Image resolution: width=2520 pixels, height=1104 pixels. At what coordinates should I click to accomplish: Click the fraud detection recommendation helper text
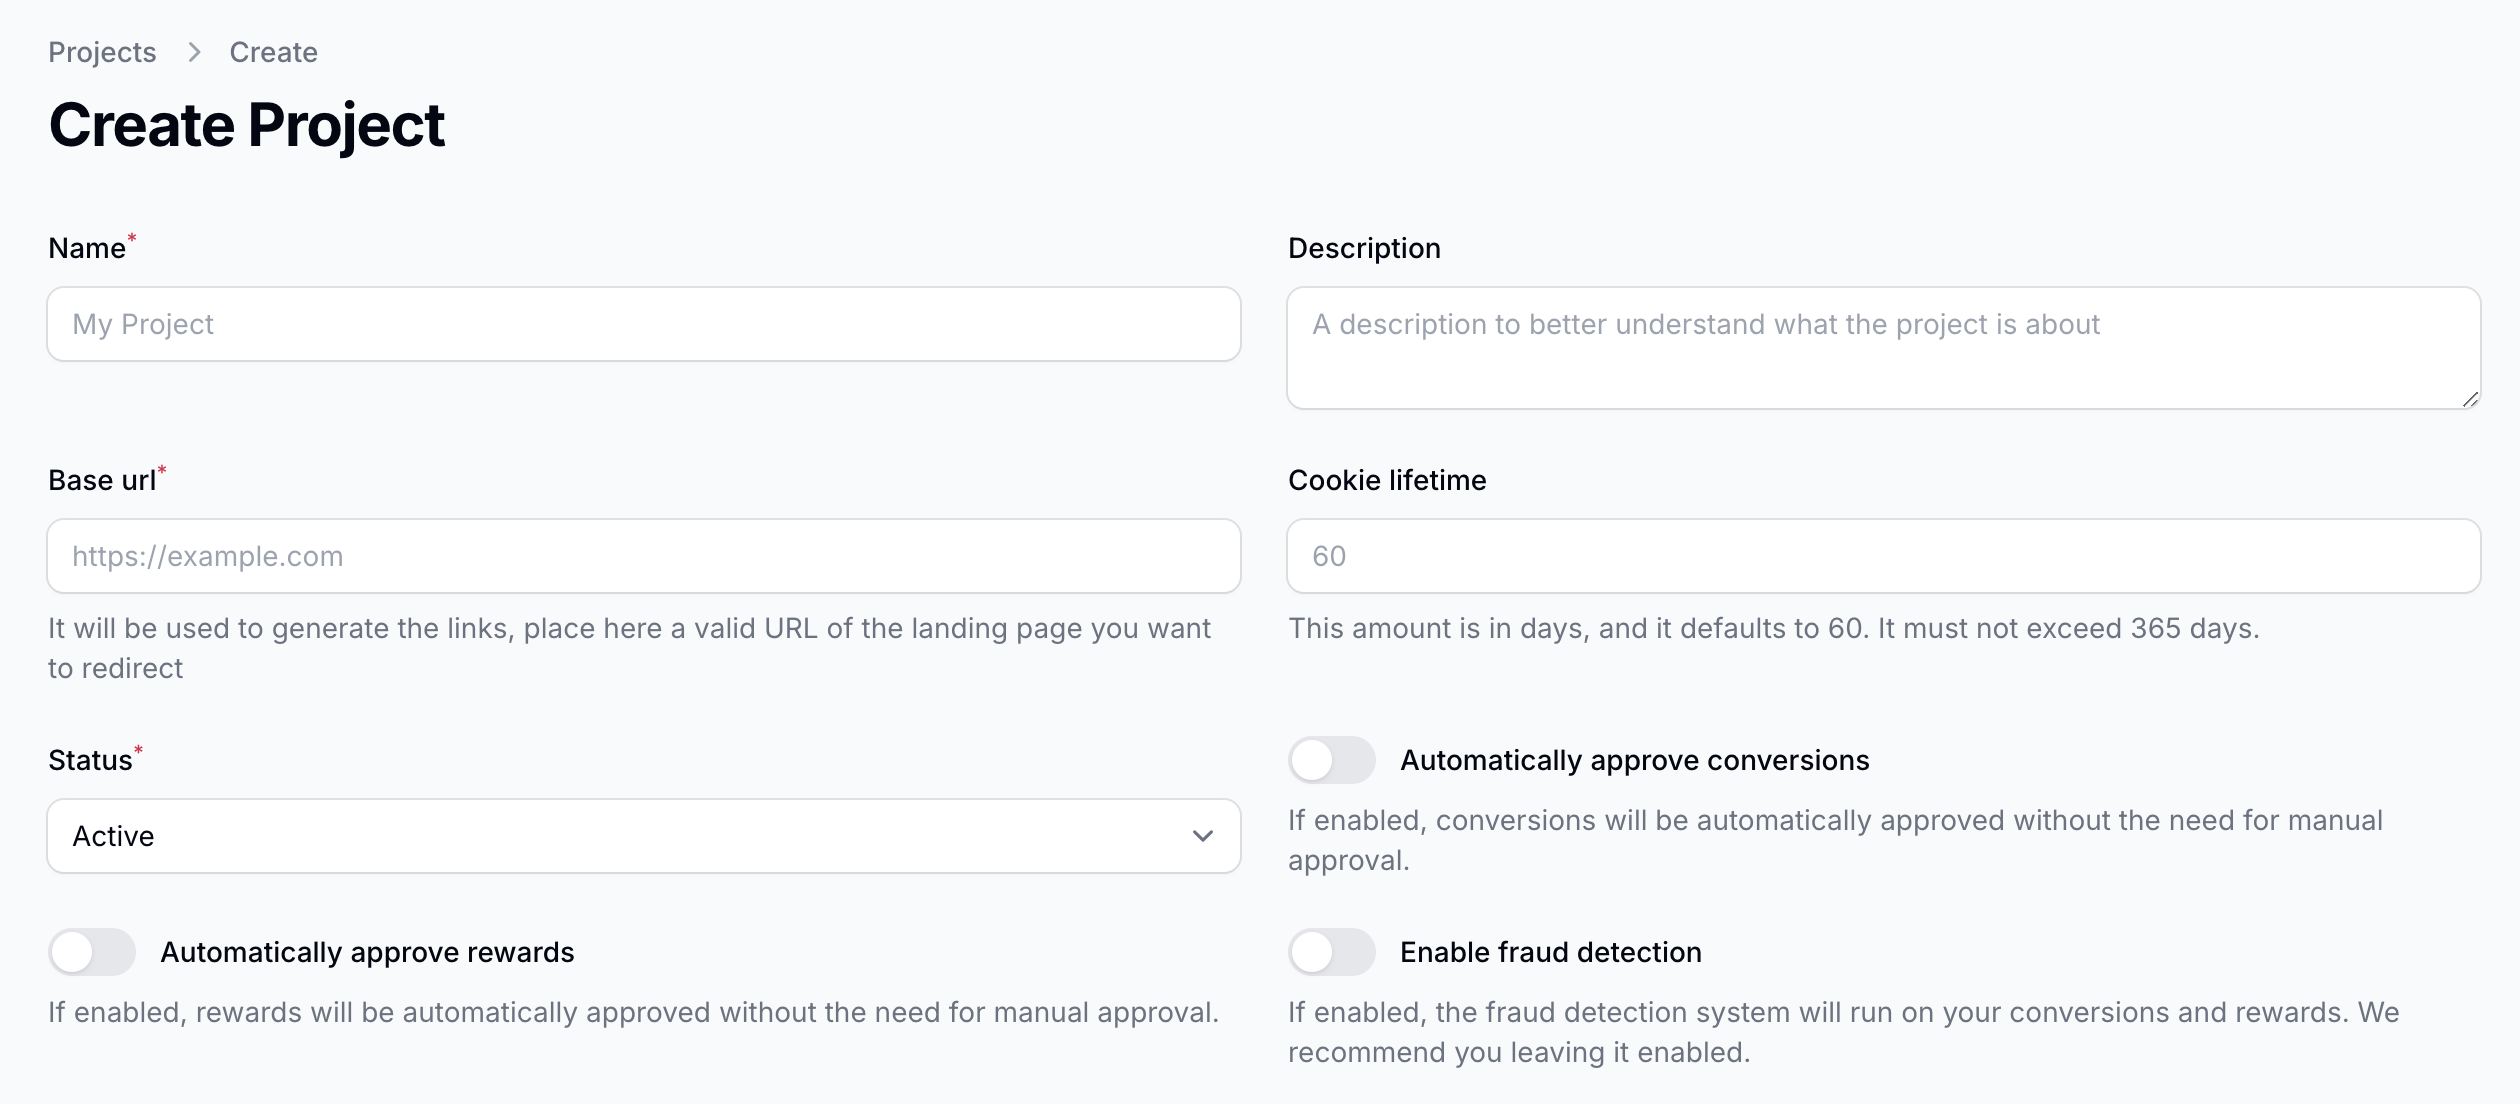click(x=1843, y=1032)
